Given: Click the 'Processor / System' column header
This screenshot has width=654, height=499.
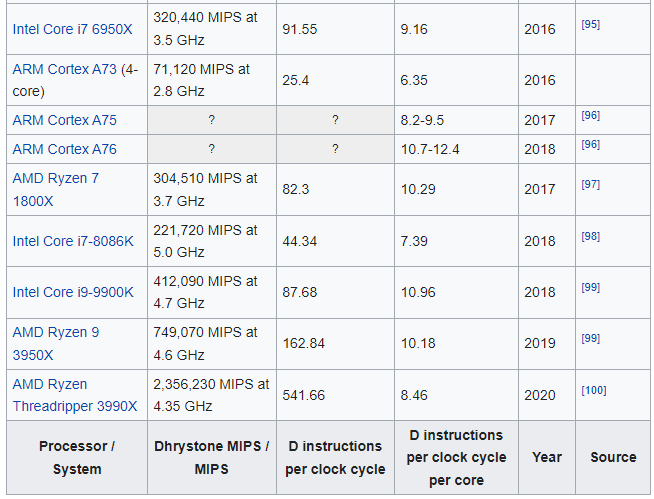Looking at the screenshot, I should 77,458.
